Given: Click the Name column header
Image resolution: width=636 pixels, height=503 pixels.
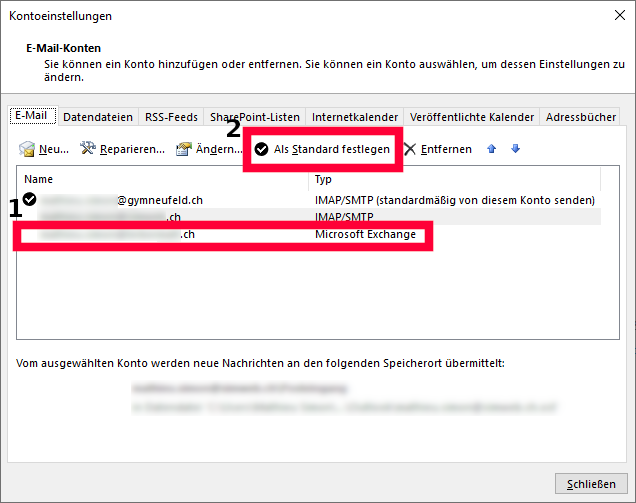Looking at the screenshot, I should (160, 180).
